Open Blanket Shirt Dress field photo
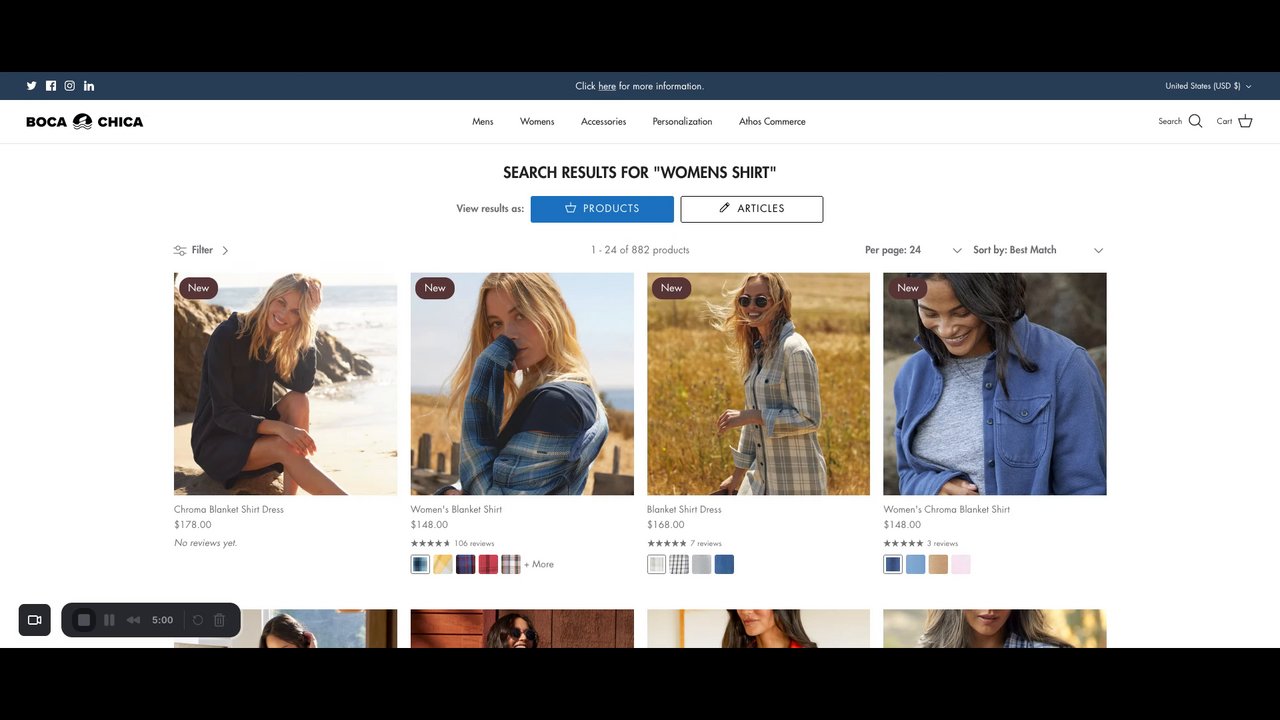This screenshot has height=720, width=1280. coord(758,384)
